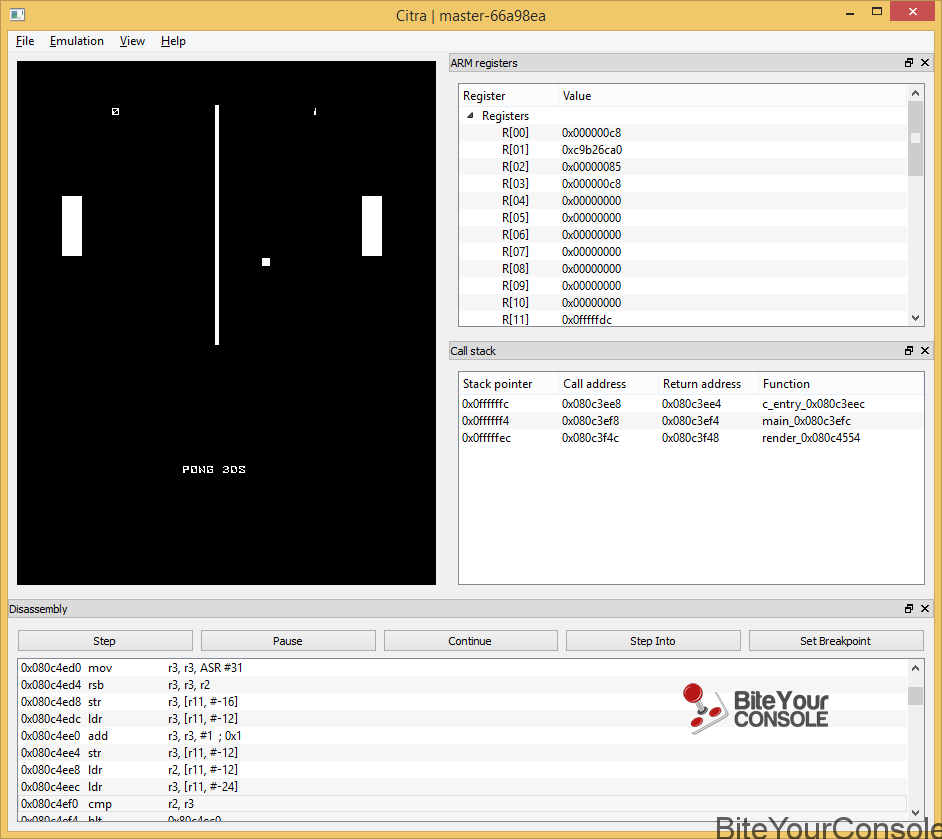Screen dimensions: 942x839
Task: Click the left Pong paddle
Action: (x=72, y=226)
